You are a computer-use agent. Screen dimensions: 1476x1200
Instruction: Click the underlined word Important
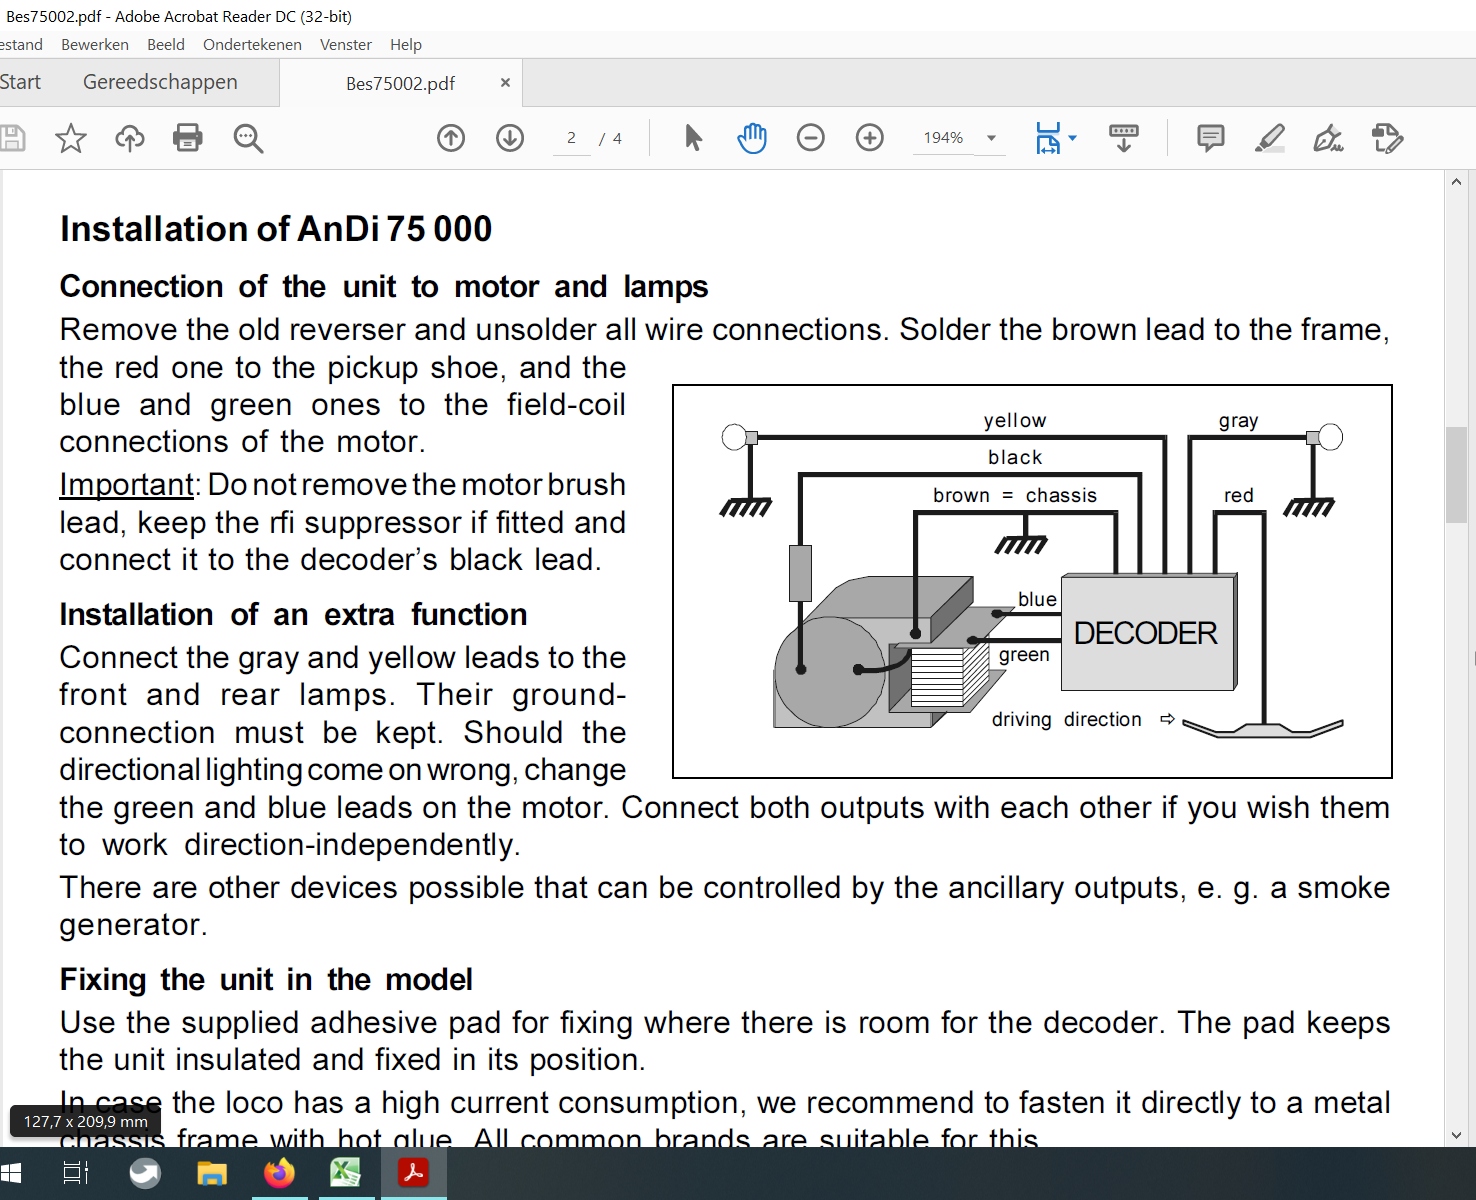pos(126,485)
